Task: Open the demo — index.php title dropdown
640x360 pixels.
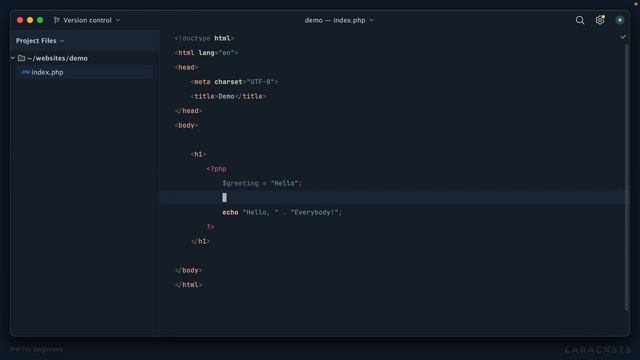Action: pos(339,20)
